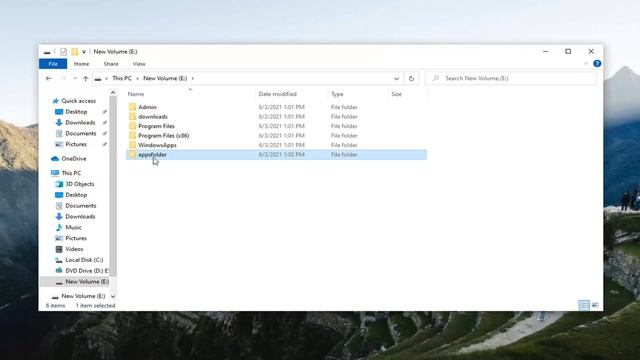Click the Search New Volume (E:) box
Image resolution: width=640 pixels, height=360 pixels.
pyautogui.click(x=511, y=78)
